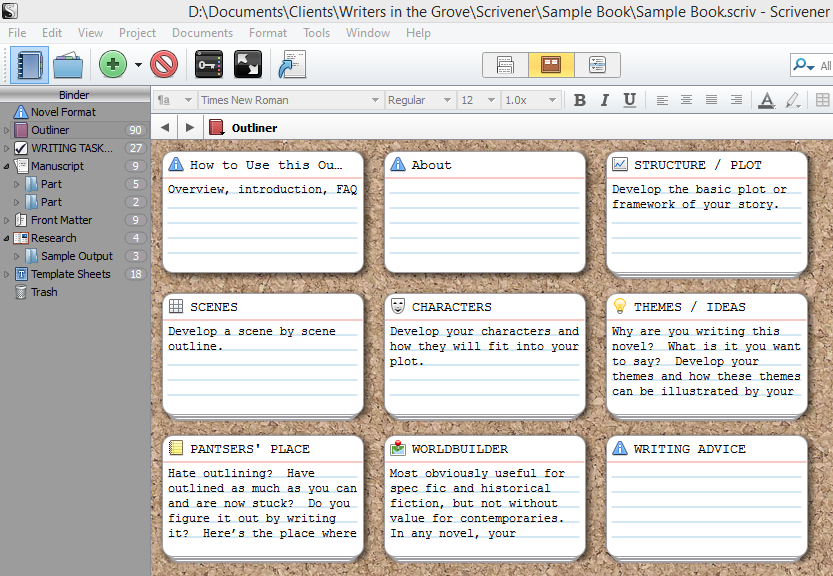Open the Format menu
The height and width of the screenshot is (576, 833).
[x=268, y=33]
